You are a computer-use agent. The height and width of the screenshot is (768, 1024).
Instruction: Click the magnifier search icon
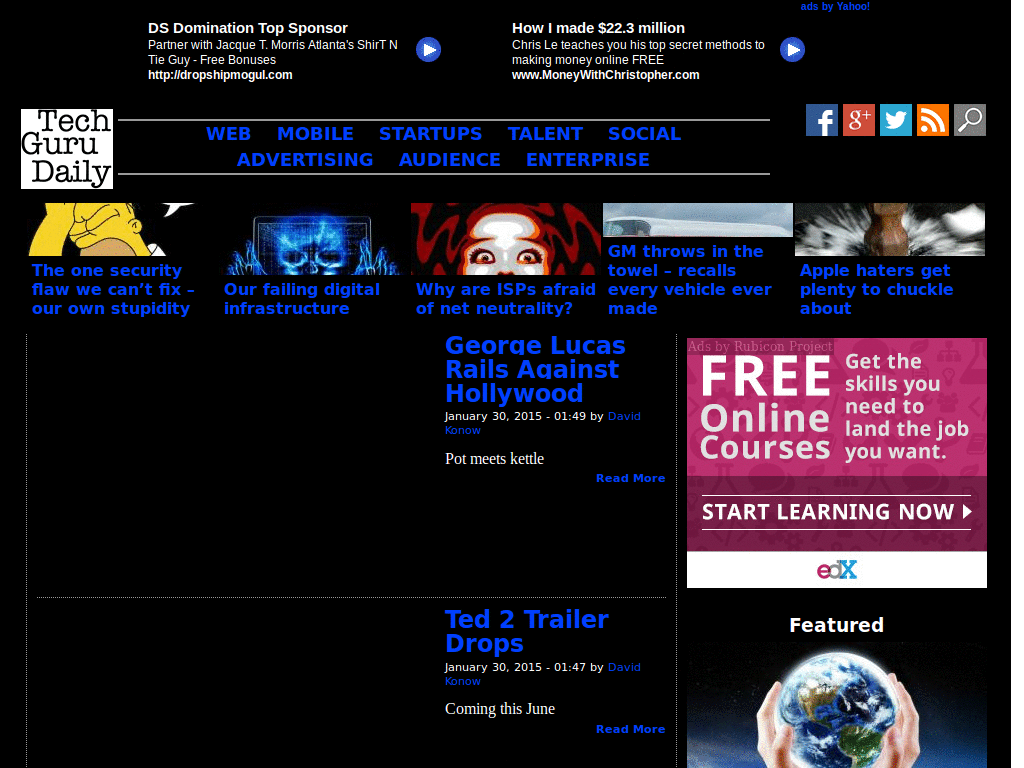[970, 120]
